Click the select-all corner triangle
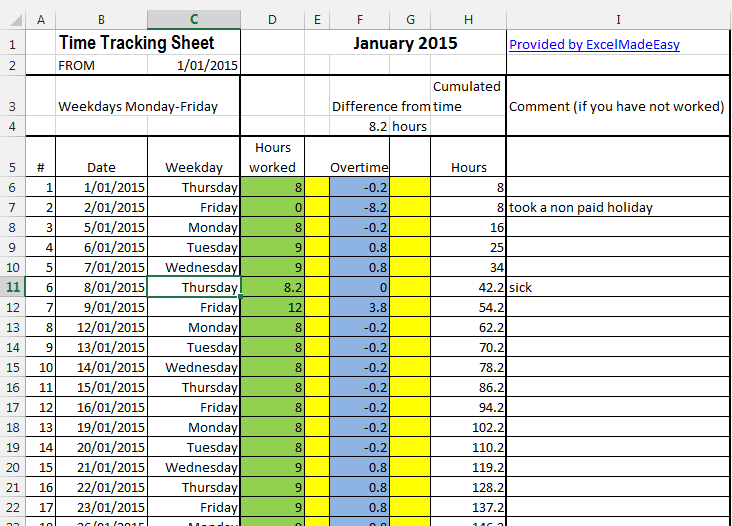Viewport: 732px width, 526px height. coord(12,19)
